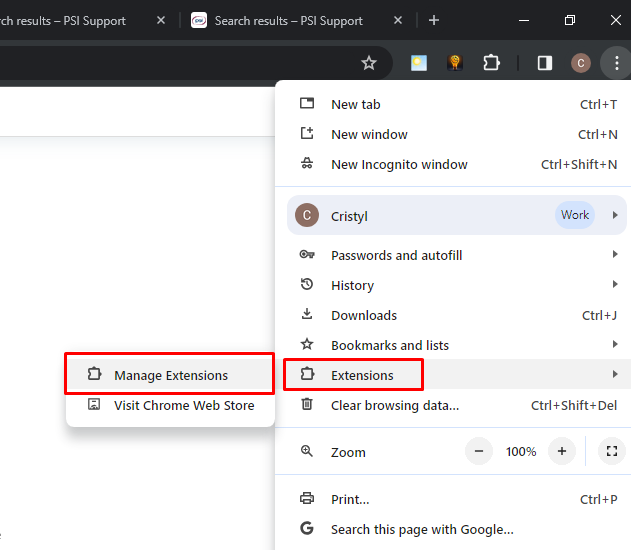Click the store icon beside Visit Chrome Web Store
The width and height of the screenshot is (631, 550).
[x=94, y=404]
